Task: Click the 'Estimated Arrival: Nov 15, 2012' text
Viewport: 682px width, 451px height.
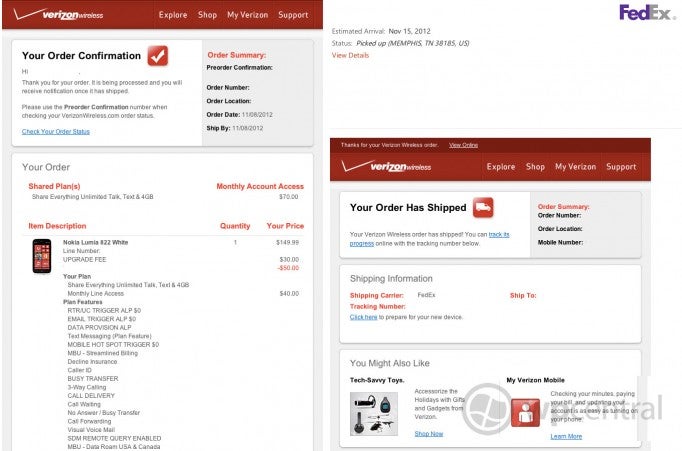Action: tap(381, 31)
